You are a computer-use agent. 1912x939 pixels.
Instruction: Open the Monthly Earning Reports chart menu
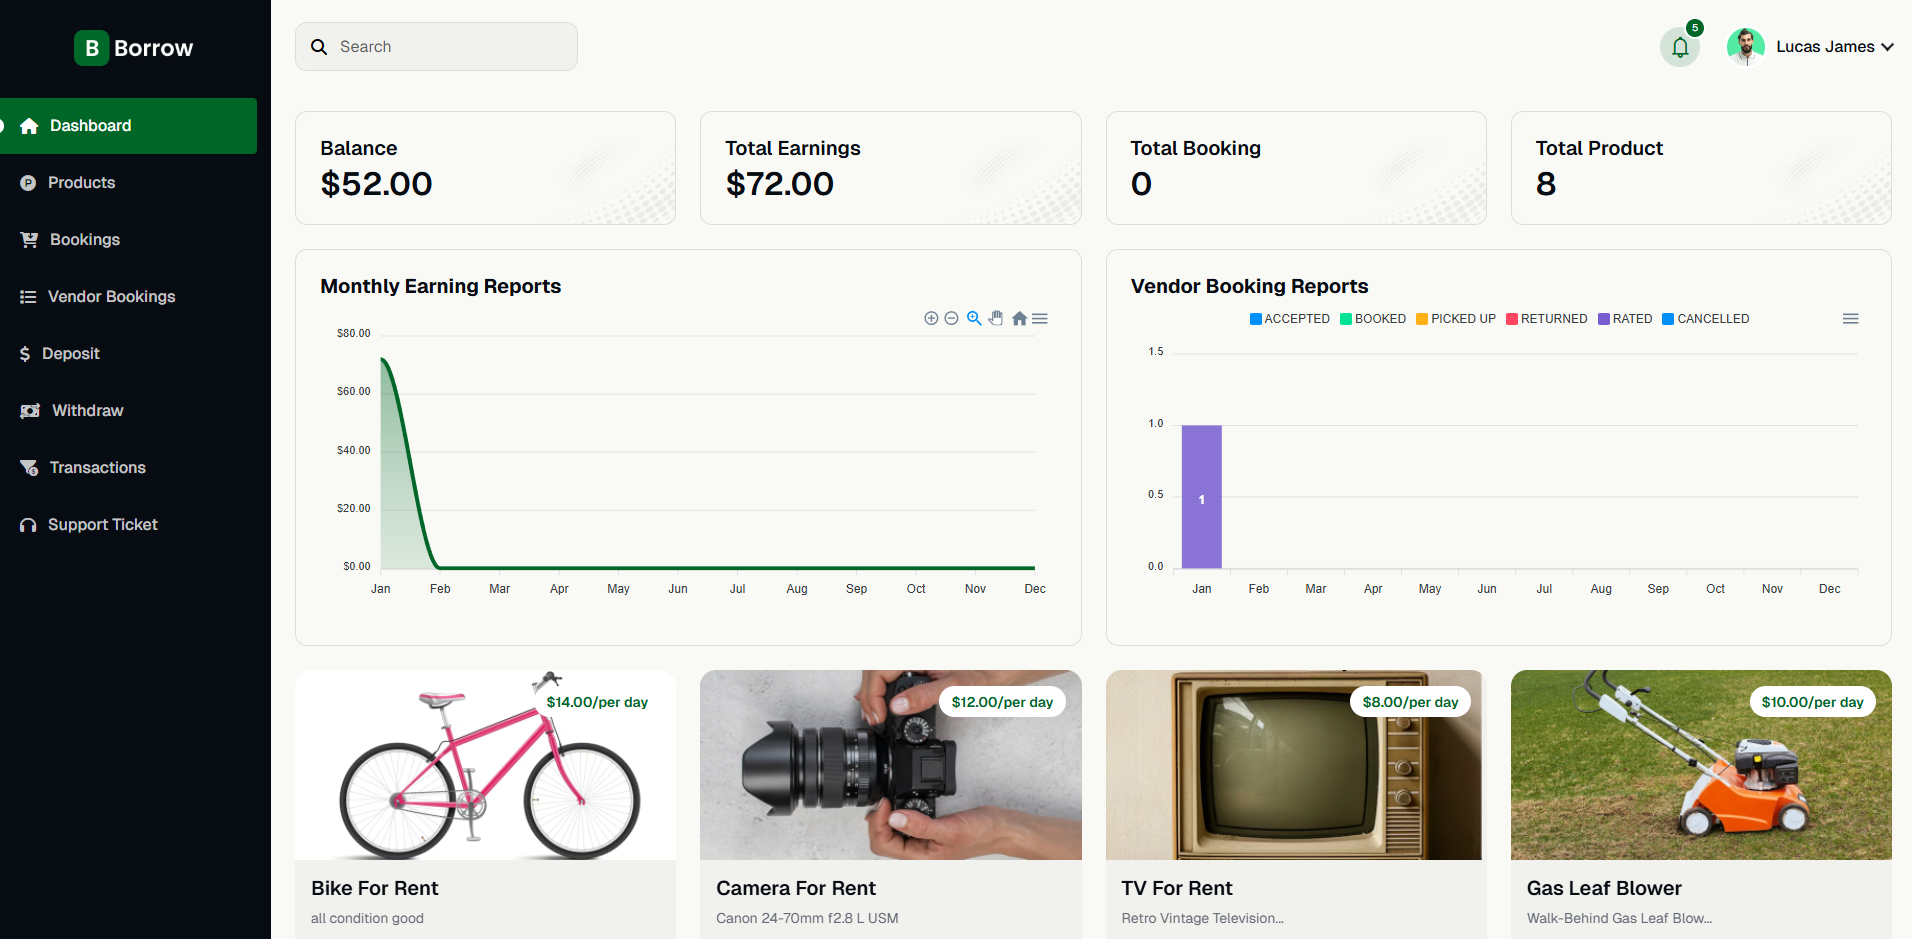[1040, 318]
